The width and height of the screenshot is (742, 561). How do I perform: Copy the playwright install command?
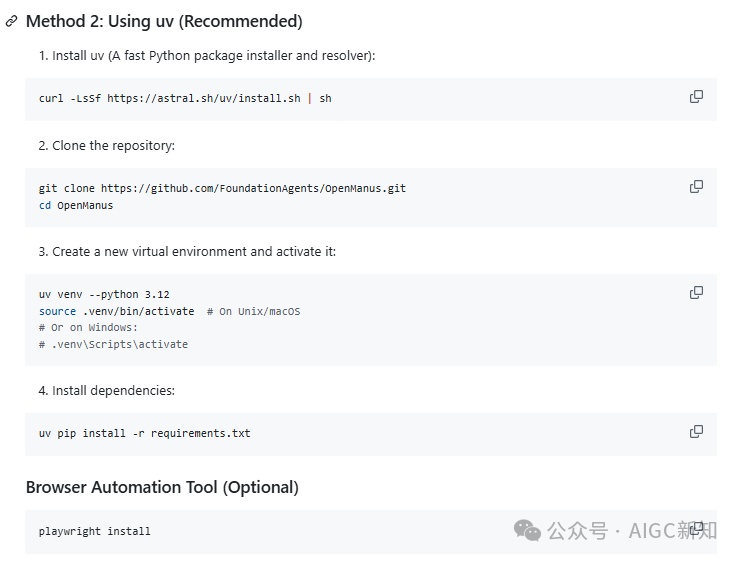point(696,528)
